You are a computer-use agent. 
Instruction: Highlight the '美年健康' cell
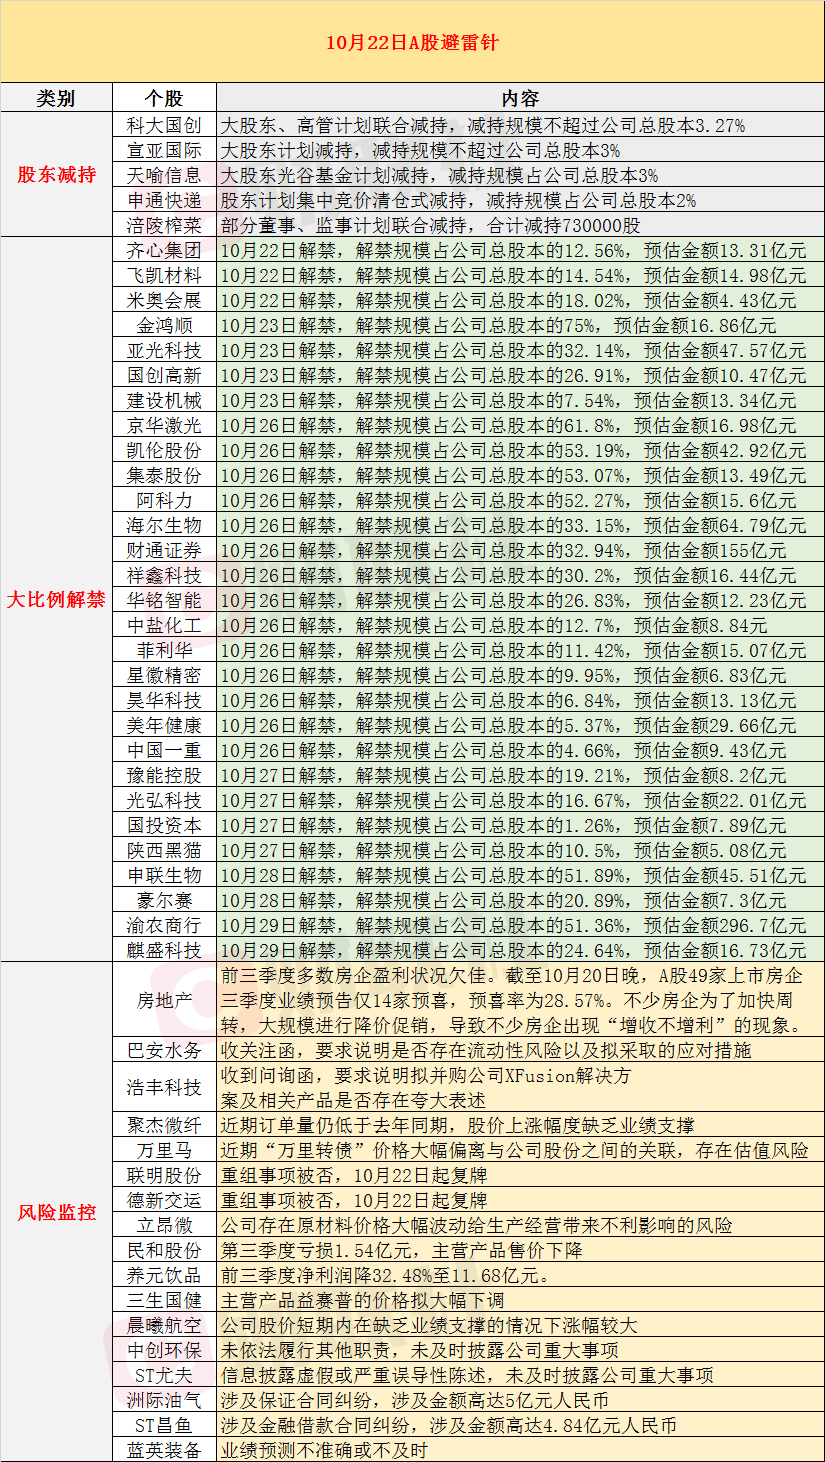(164, 725)
